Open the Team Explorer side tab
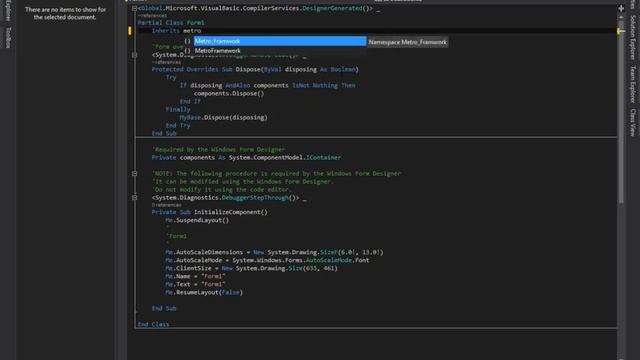 [633, 84]
